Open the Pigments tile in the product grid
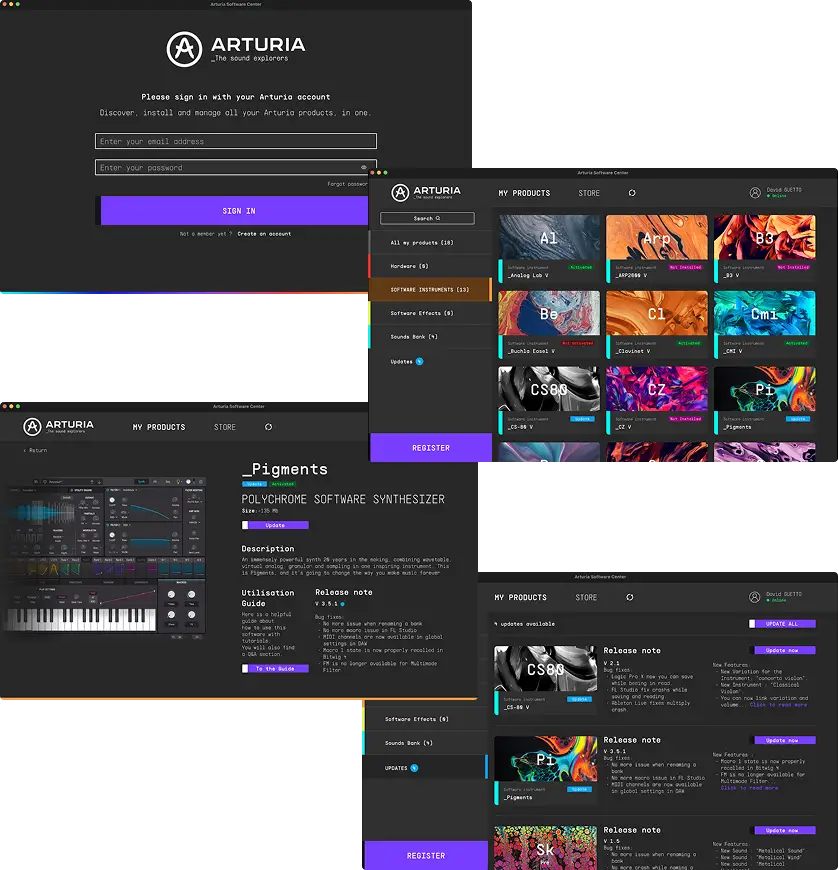 coord(765,399)
